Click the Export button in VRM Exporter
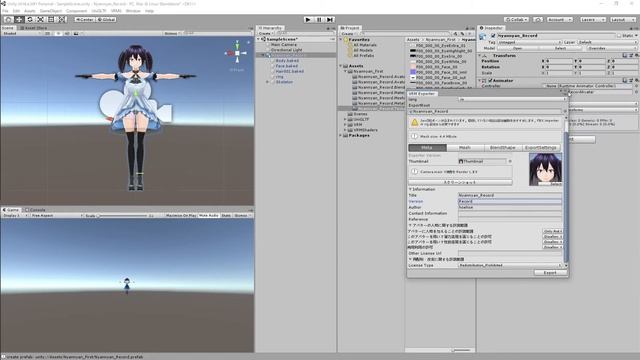Screen dimensions: 640x360 click(x=550, y=273)
